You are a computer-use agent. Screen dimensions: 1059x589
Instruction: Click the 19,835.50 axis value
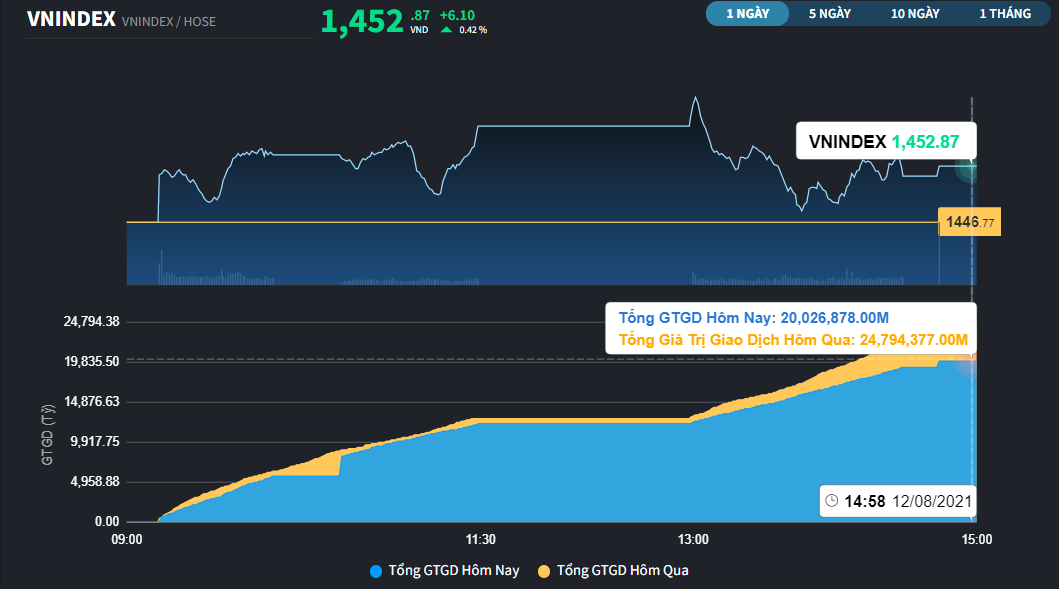click(91, 361)
